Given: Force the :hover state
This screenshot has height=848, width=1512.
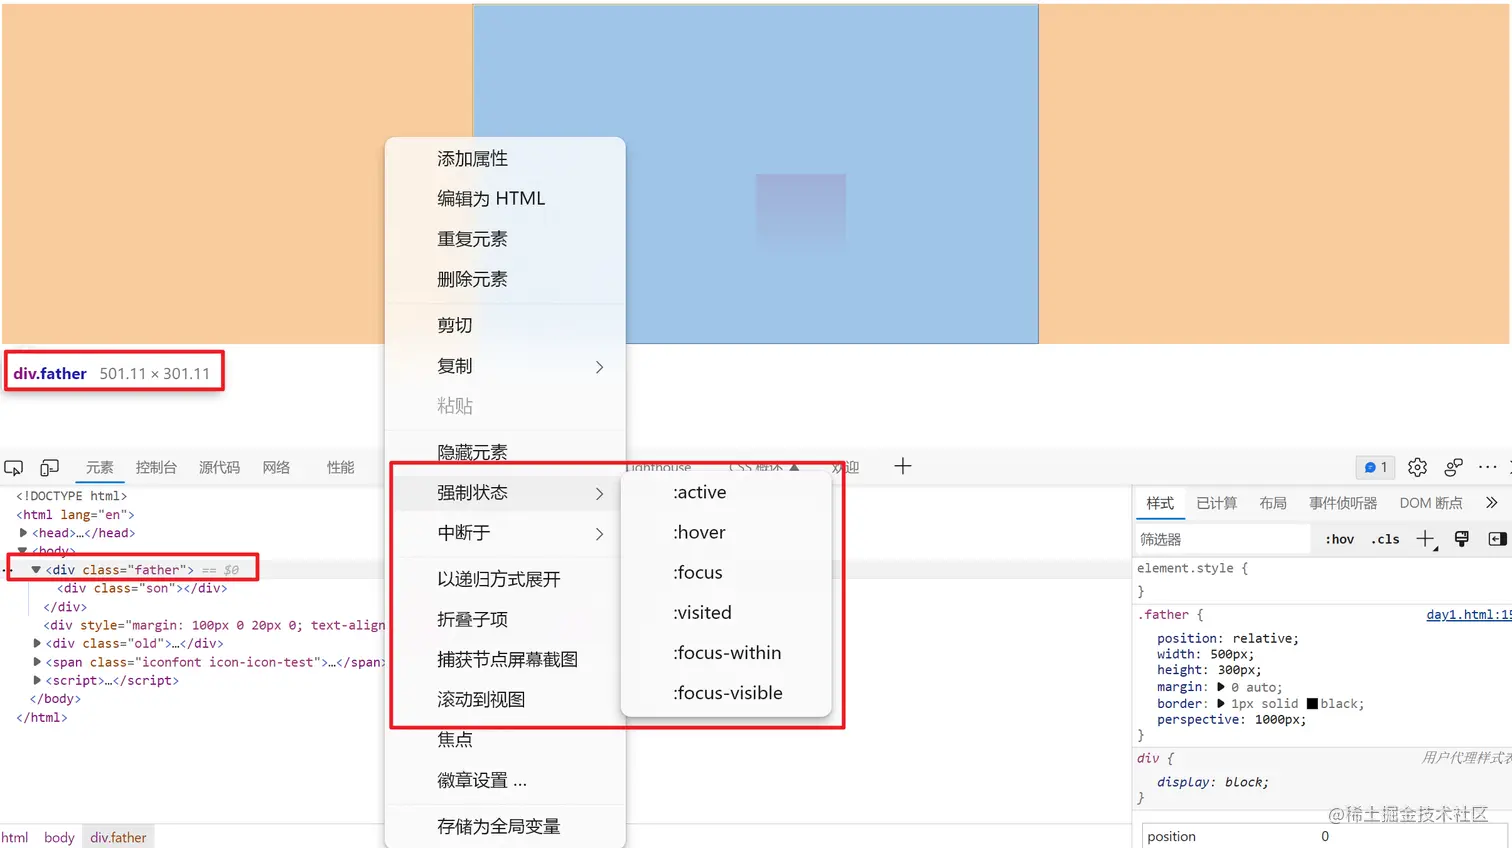Looking at the screenshot, I should coord(726,532).
